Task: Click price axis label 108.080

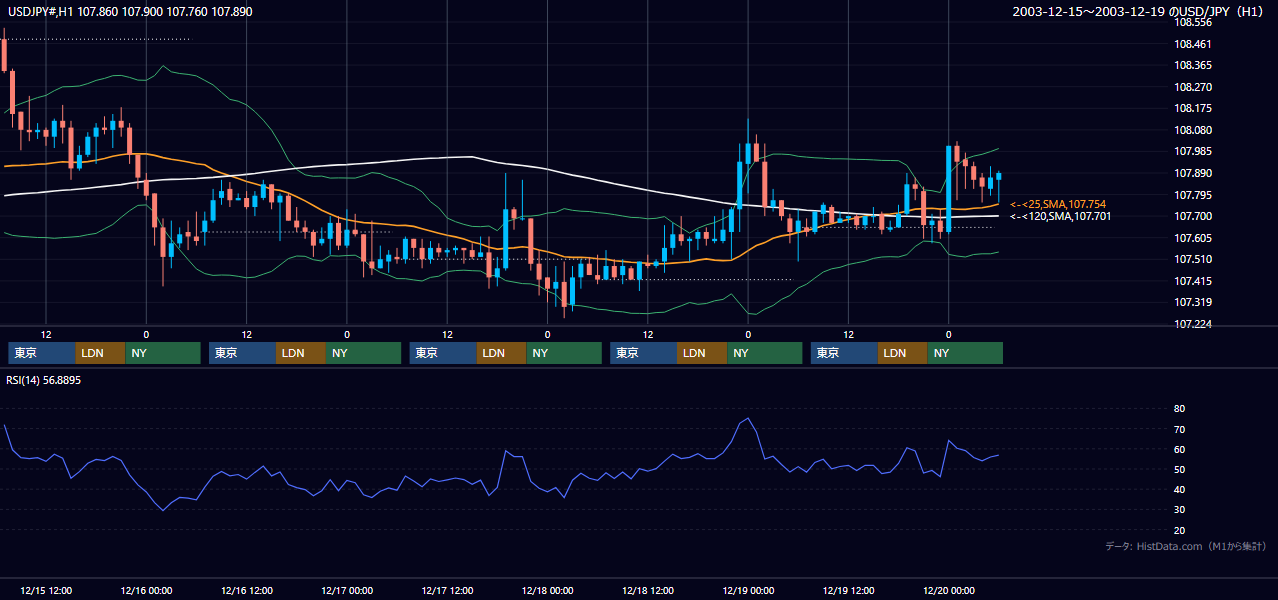Action: tap(1193, 130)
